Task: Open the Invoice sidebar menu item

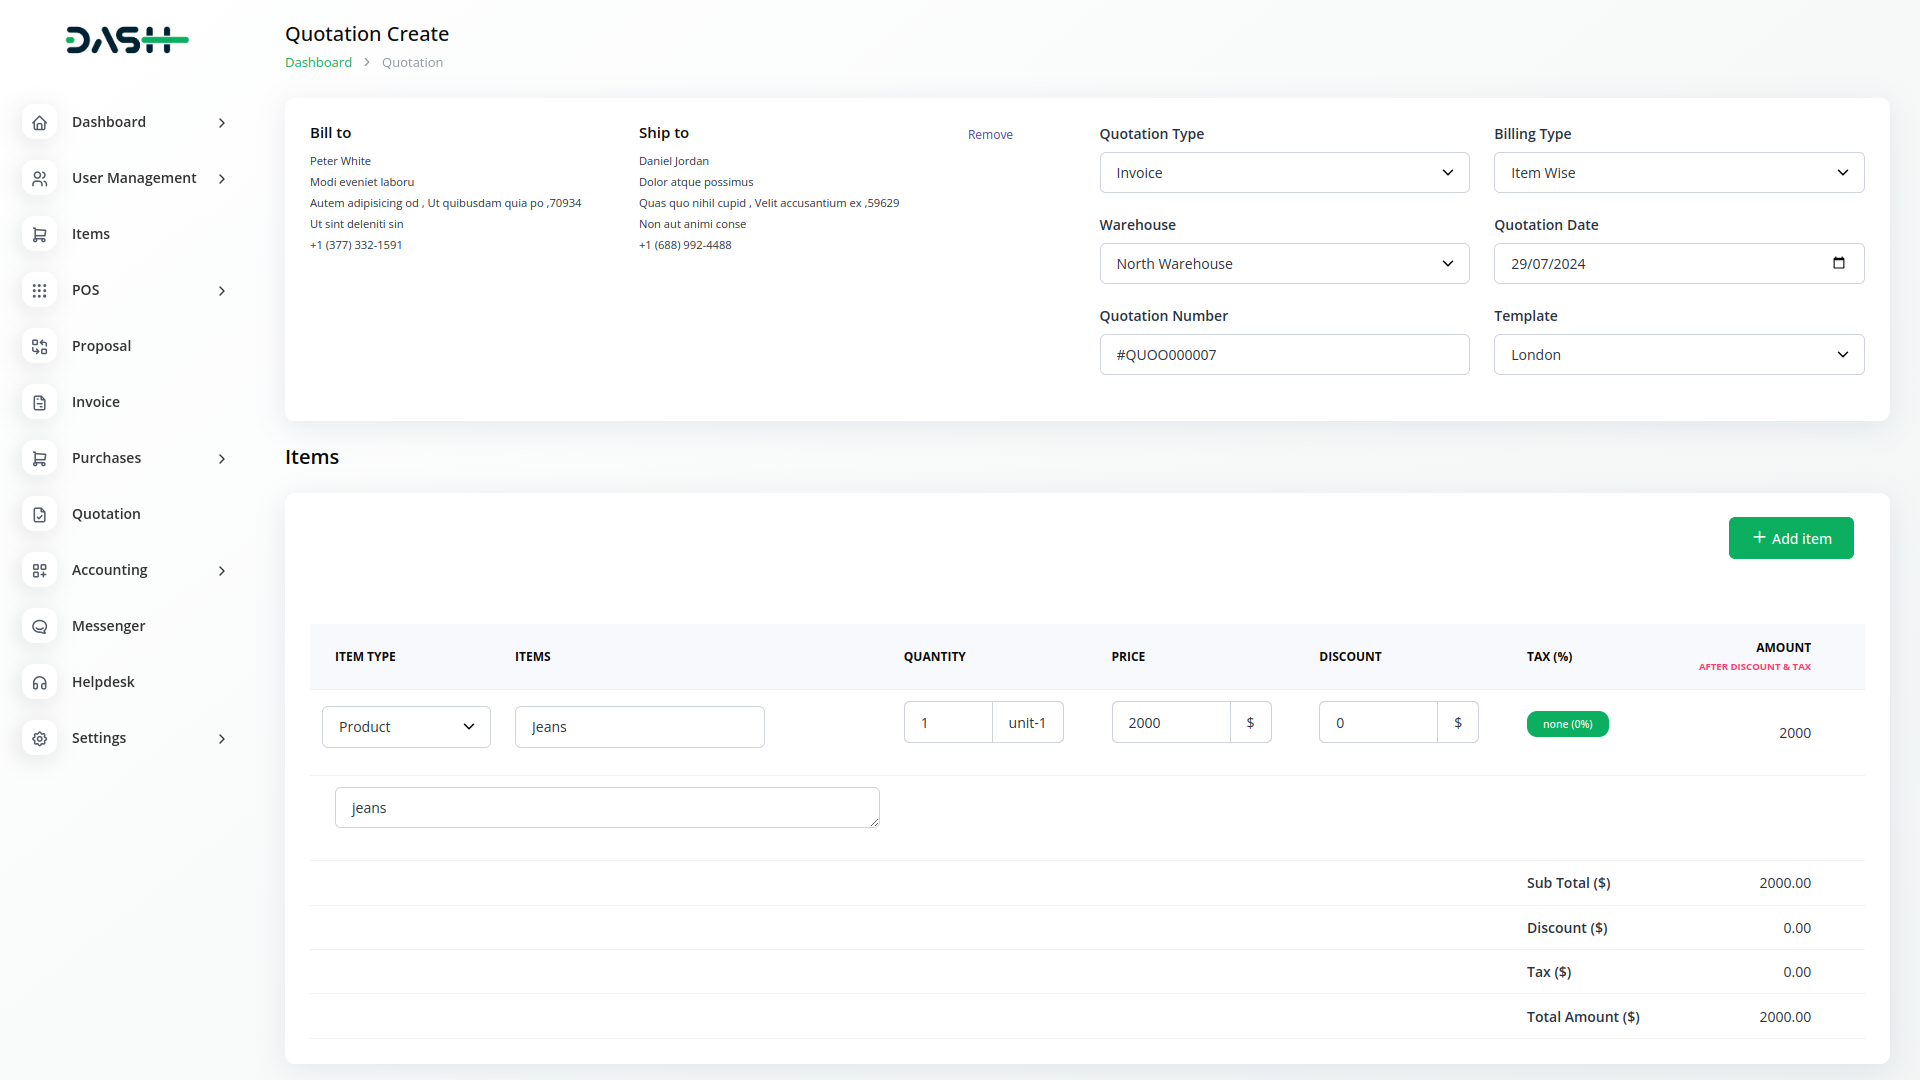Action: (96, 402)
